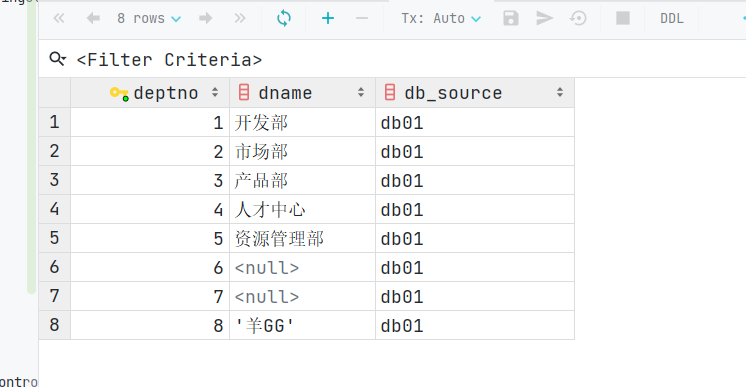The image size is (746, 387).
Task: Select the dname cell containing 人才中心
Action: tap(303, 209)
